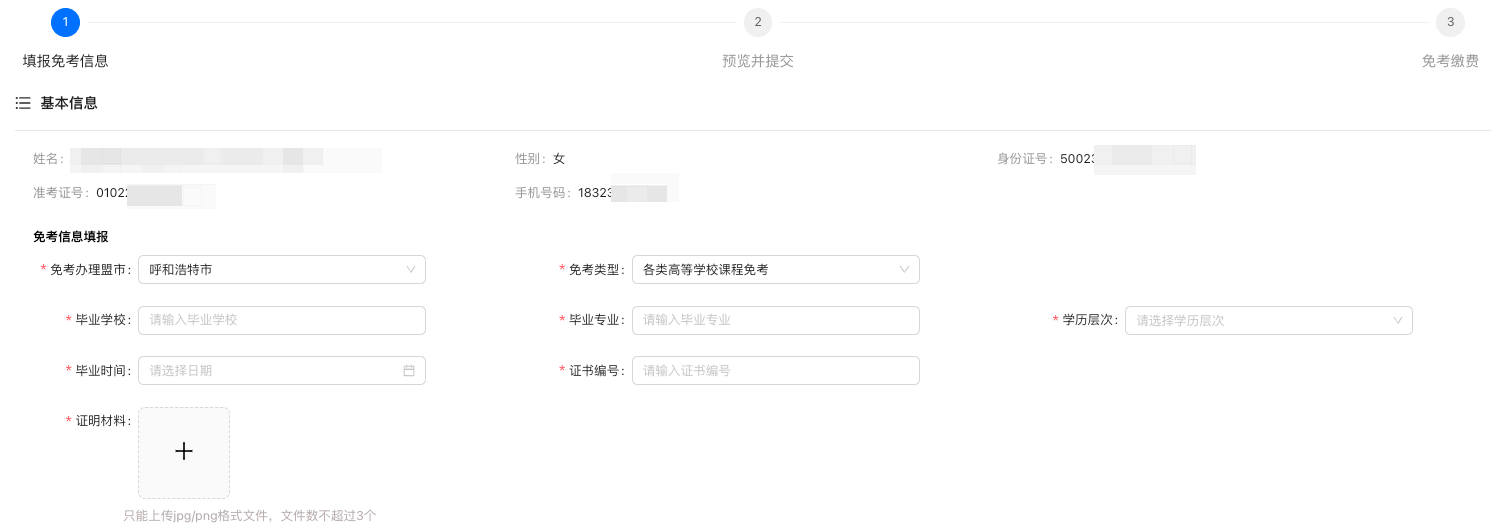Select the 填报免考信息 step label

[x=66, y=61]
